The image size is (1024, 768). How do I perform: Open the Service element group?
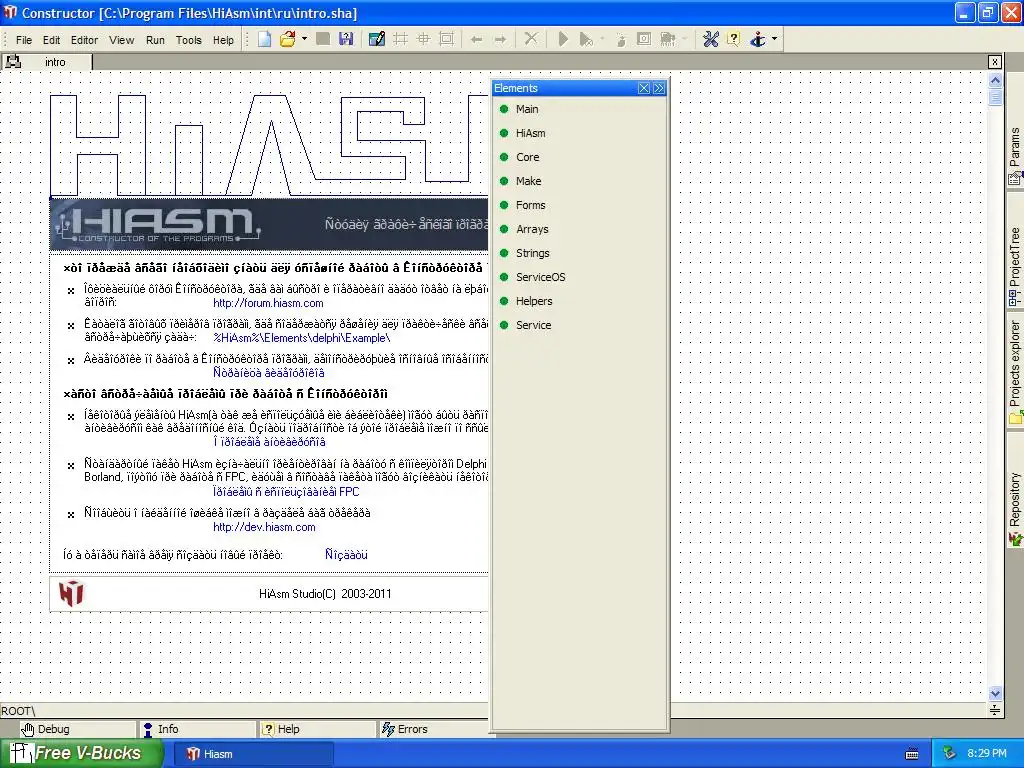point(534,325)
